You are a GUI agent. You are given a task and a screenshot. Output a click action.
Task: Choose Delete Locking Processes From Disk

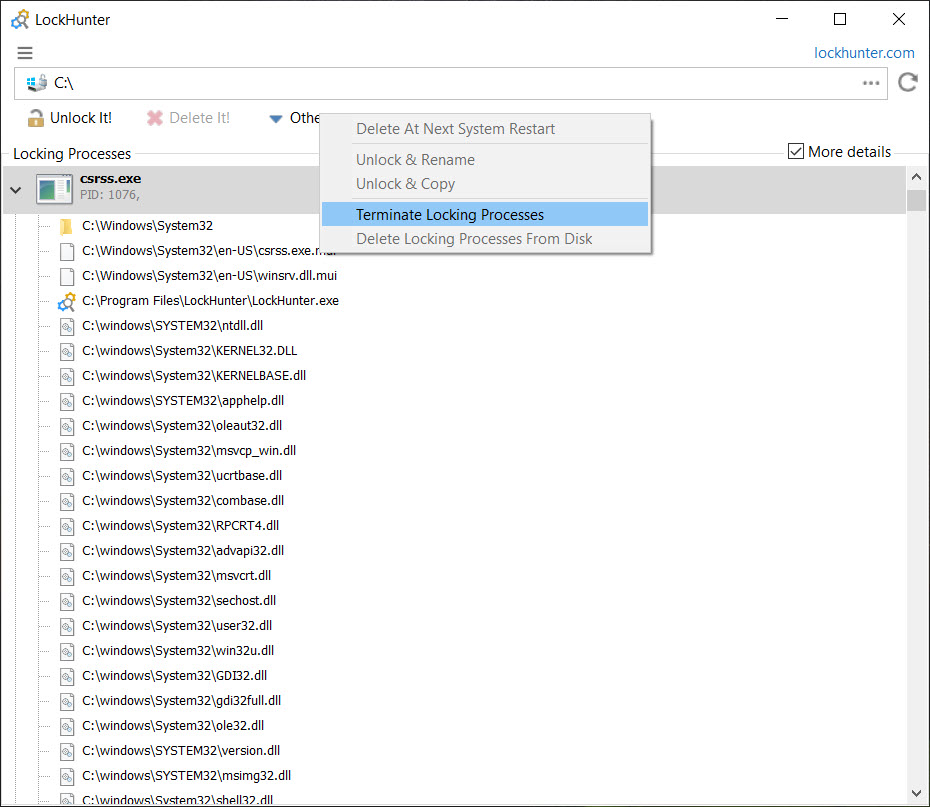[474, 239]
